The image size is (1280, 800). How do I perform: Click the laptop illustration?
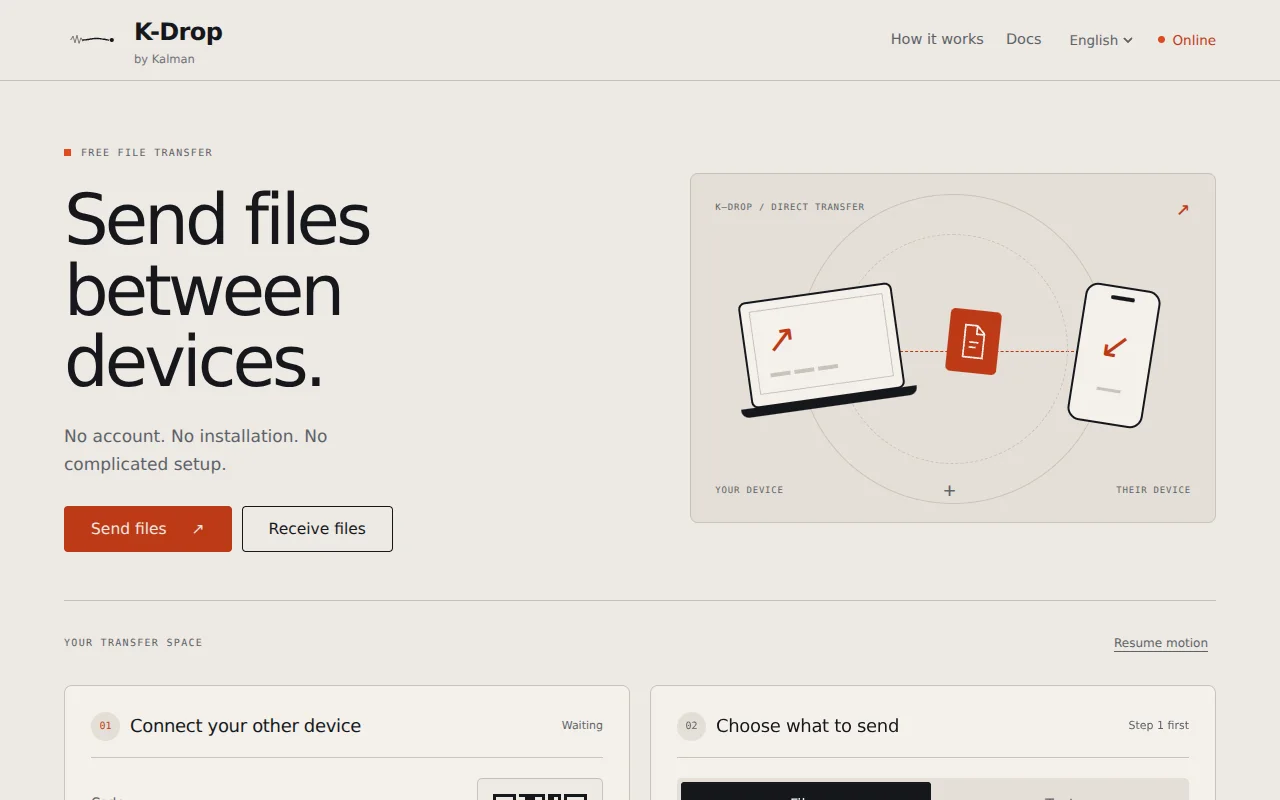[x=827, y=350]
